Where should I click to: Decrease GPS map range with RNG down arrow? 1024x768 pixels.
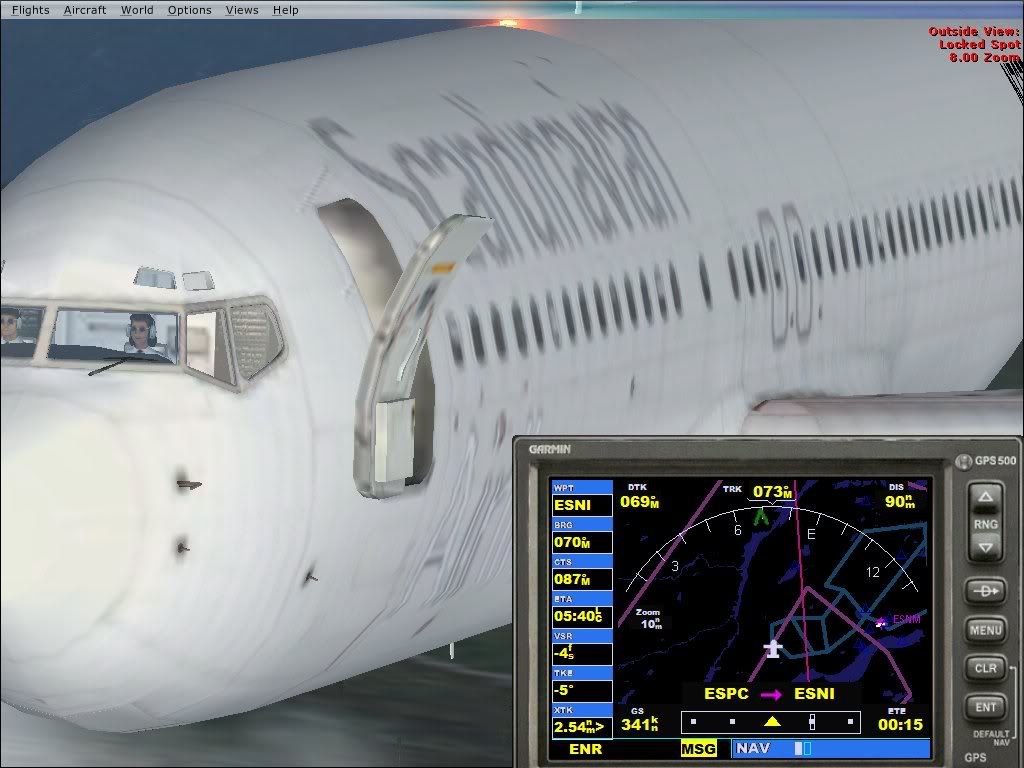(x=985, y=547)
